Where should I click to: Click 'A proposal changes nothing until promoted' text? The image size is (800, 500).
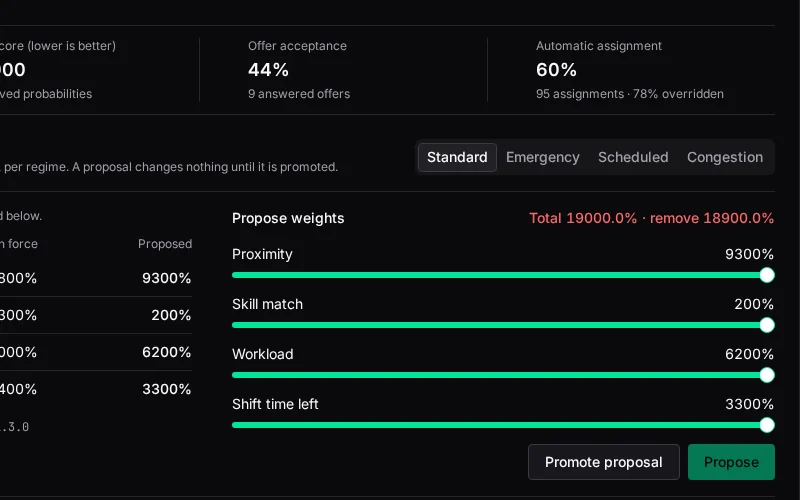(x=205, y=167)
